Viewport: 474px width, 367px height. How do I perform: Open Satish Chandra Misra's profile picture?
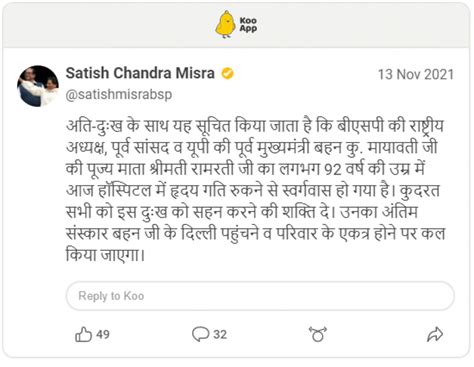coord(38,86)
